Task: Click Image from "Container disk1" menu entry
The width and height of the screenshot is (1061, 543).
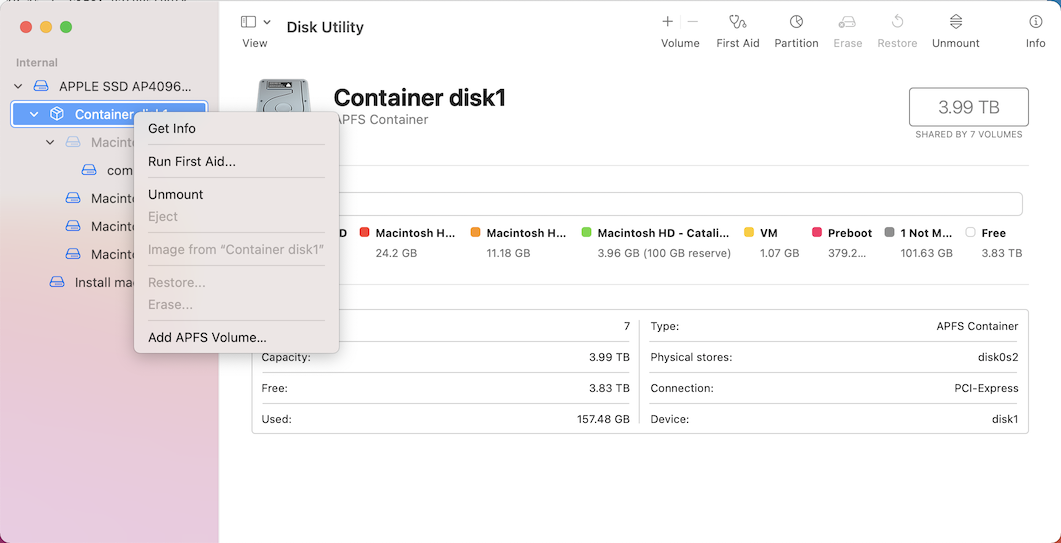Action: coord(236,251)
